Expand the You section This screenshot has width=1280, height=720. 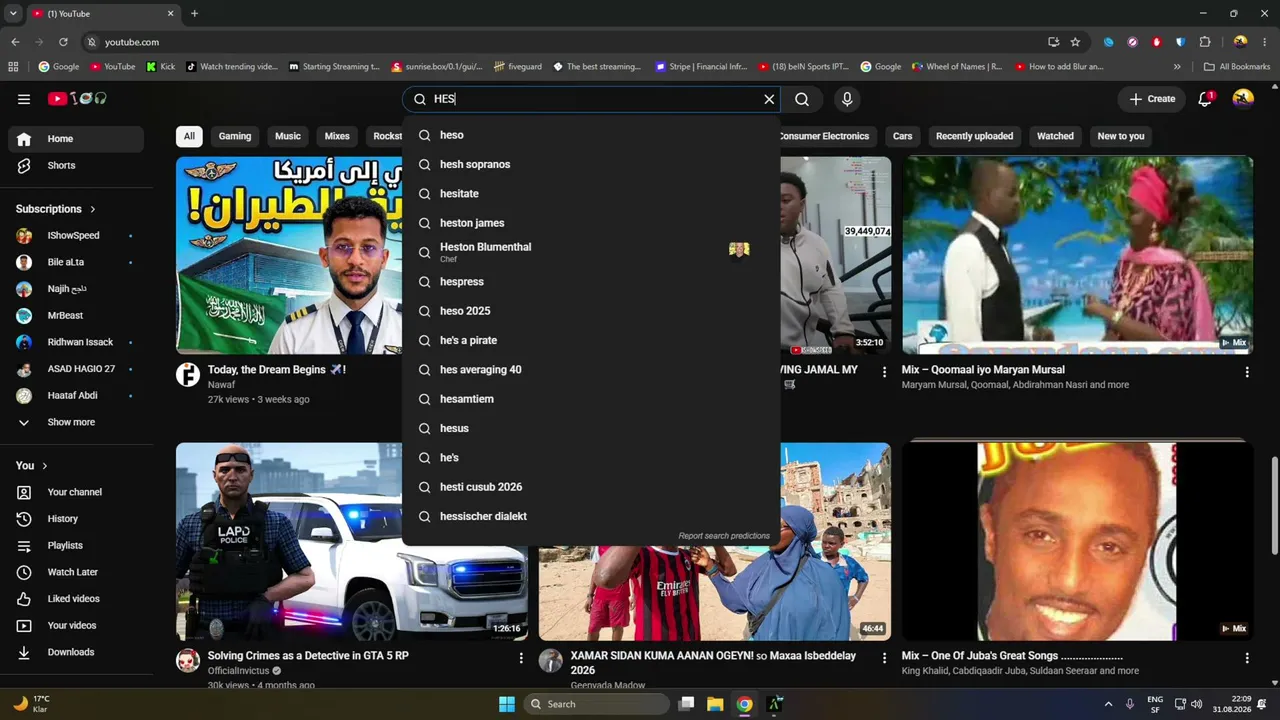click(32, 466)
